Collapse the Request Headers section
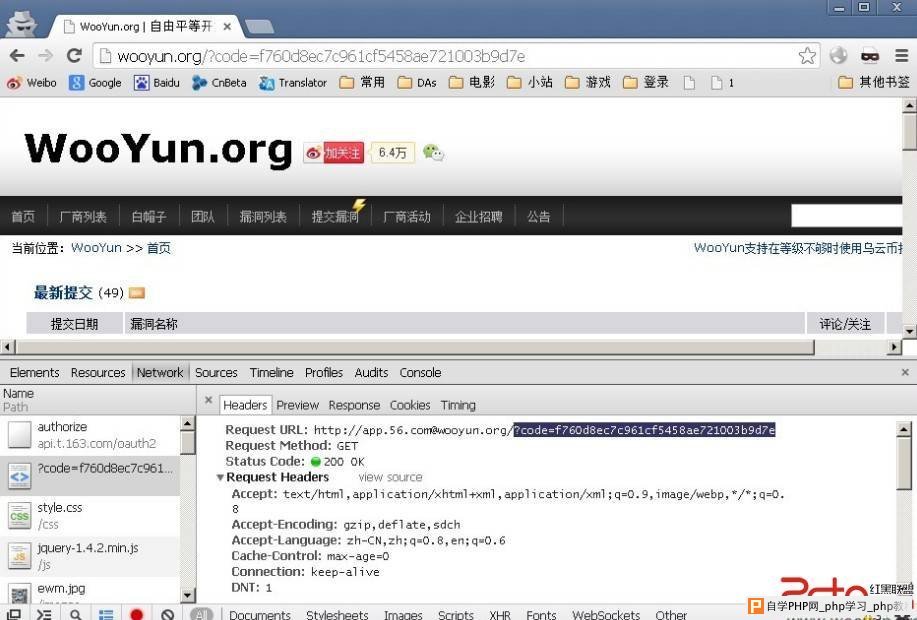917x620 pixels. click(220, 477)
